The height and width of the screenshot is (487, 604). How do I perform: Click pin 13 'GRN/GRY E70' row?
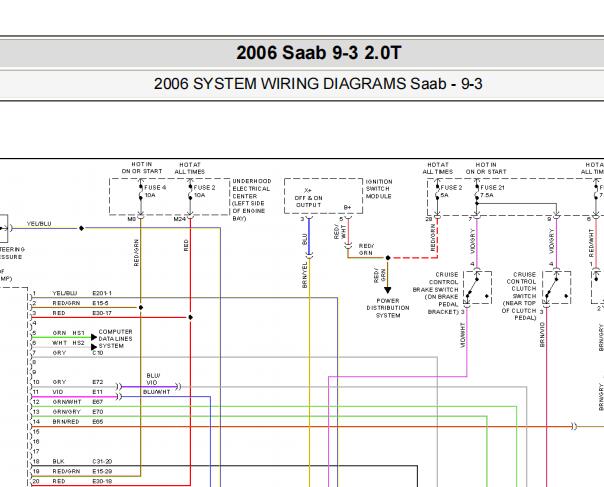[x=68, y=412]
